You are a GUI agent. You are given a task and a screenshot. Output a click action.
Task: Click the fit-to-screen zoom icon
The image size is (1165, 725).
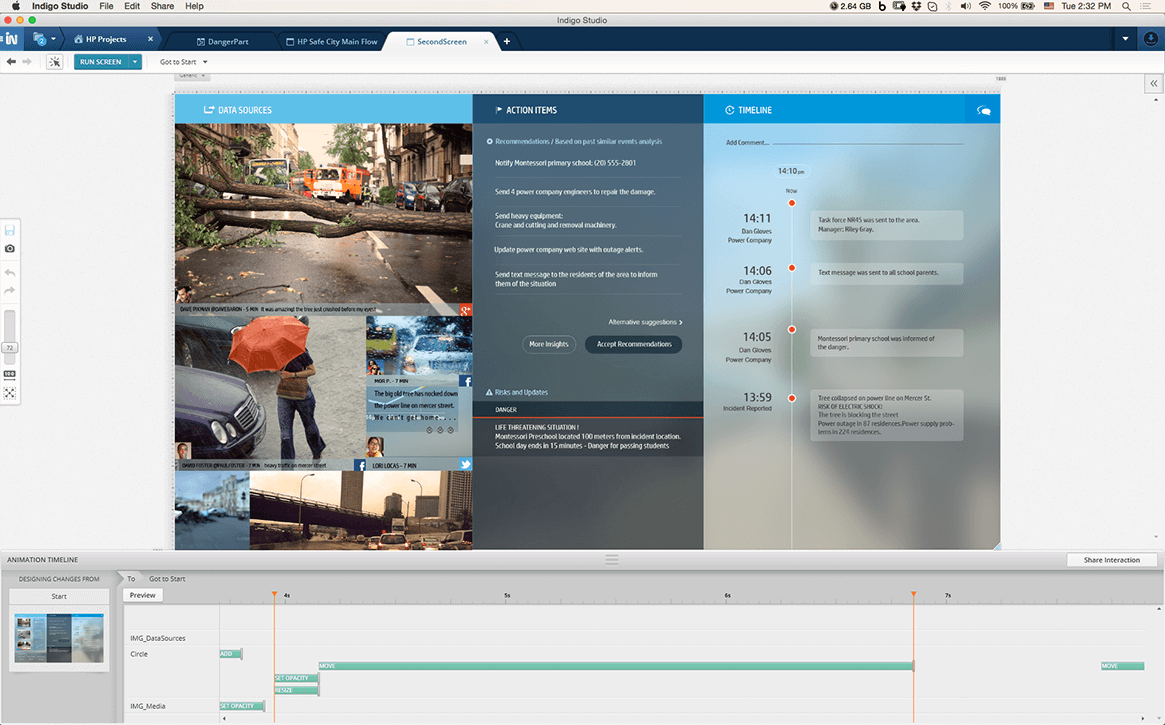[x=10, y=393]
